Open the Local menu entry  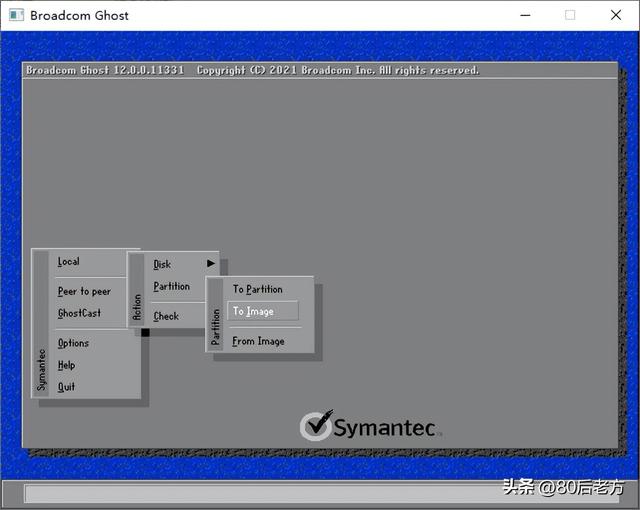coord(69,262)
